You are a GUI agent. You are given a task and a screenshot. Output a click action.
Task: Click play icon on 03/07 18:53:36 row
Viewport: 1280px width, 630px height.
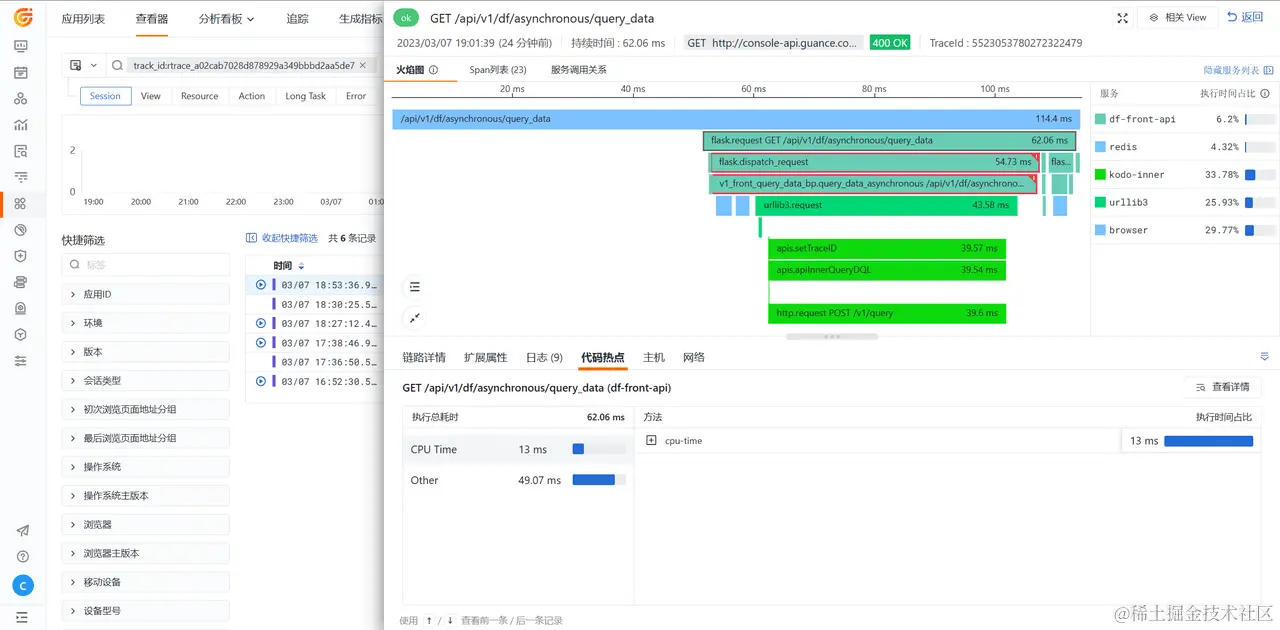261,285
